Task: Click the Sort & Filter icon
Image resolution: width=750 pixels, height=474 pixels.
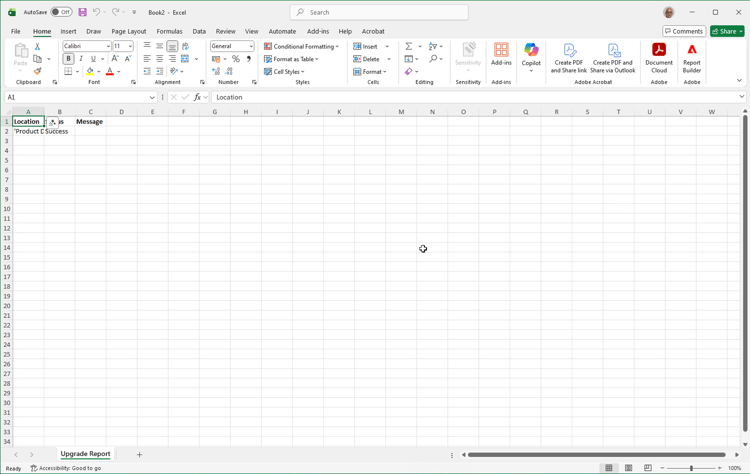Action: click(432, 46)
